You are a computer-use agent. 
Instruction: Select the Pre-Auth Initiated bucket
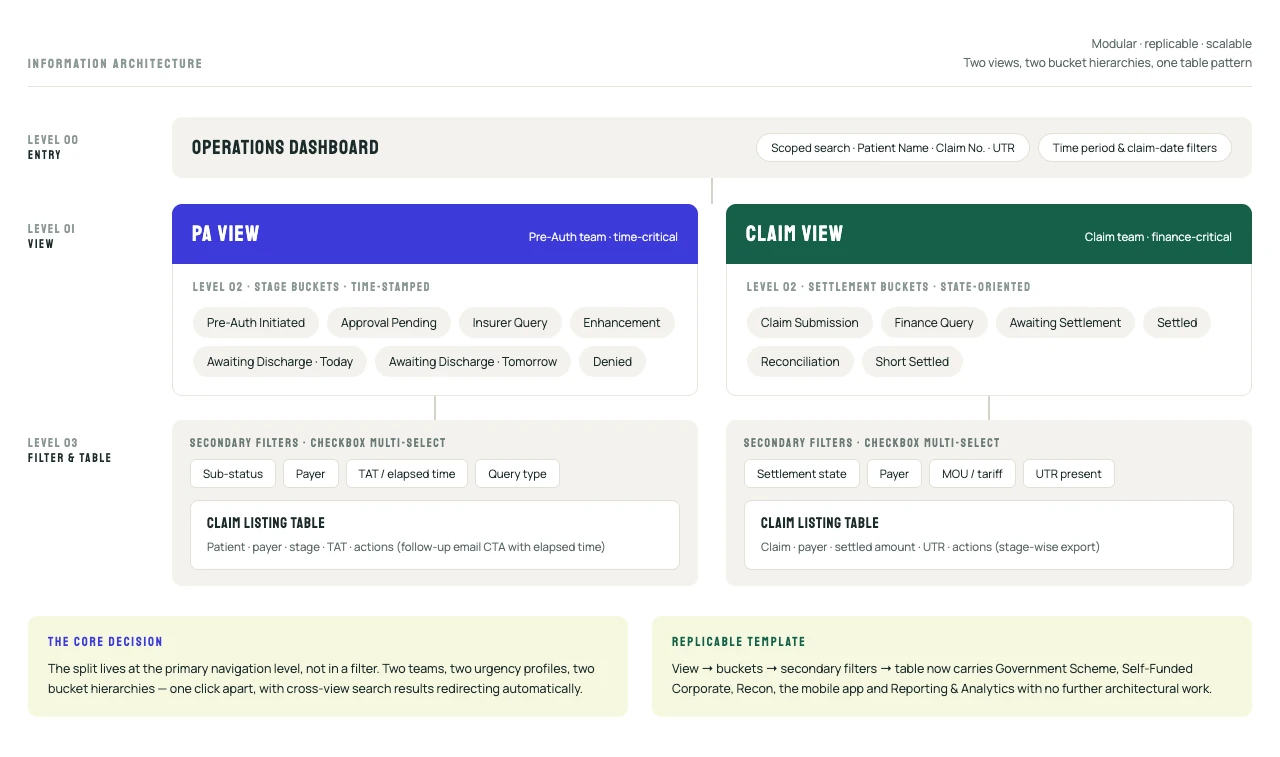click(x=256, y=323)
